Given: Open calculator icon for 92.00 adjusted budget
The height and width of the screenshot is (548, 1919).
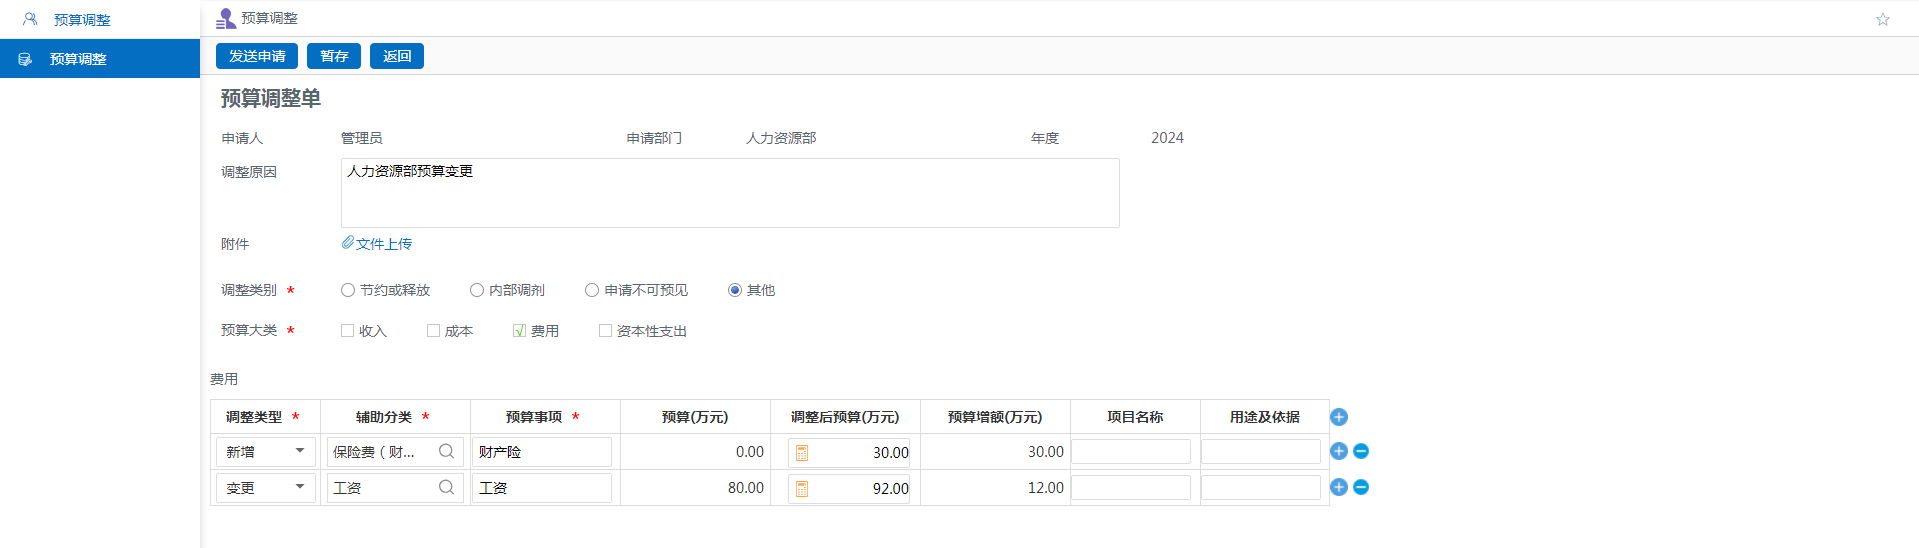Looking at the screenshot, I should click(801, 489).
